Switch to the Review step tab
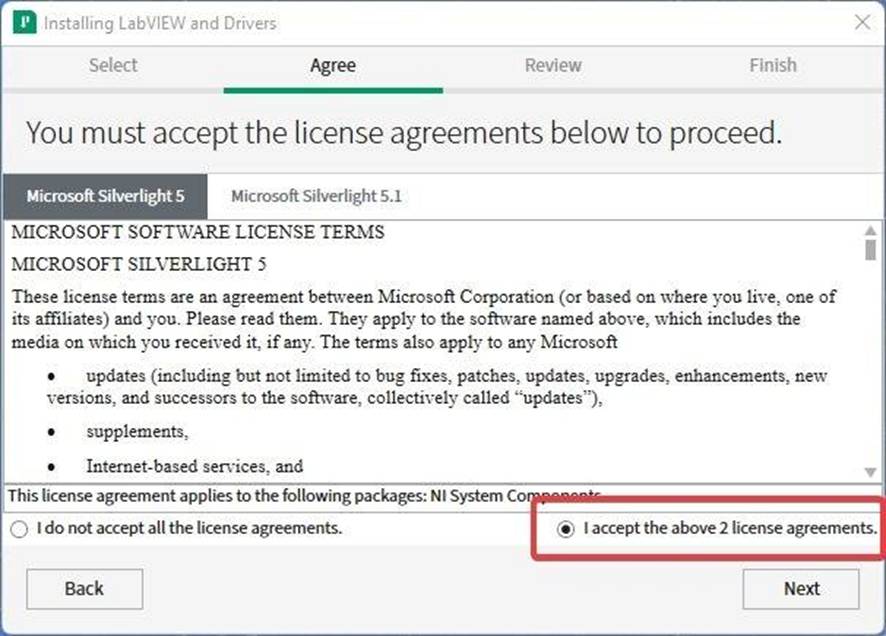Viewport: 886px width, 636px height. point(553,65)
